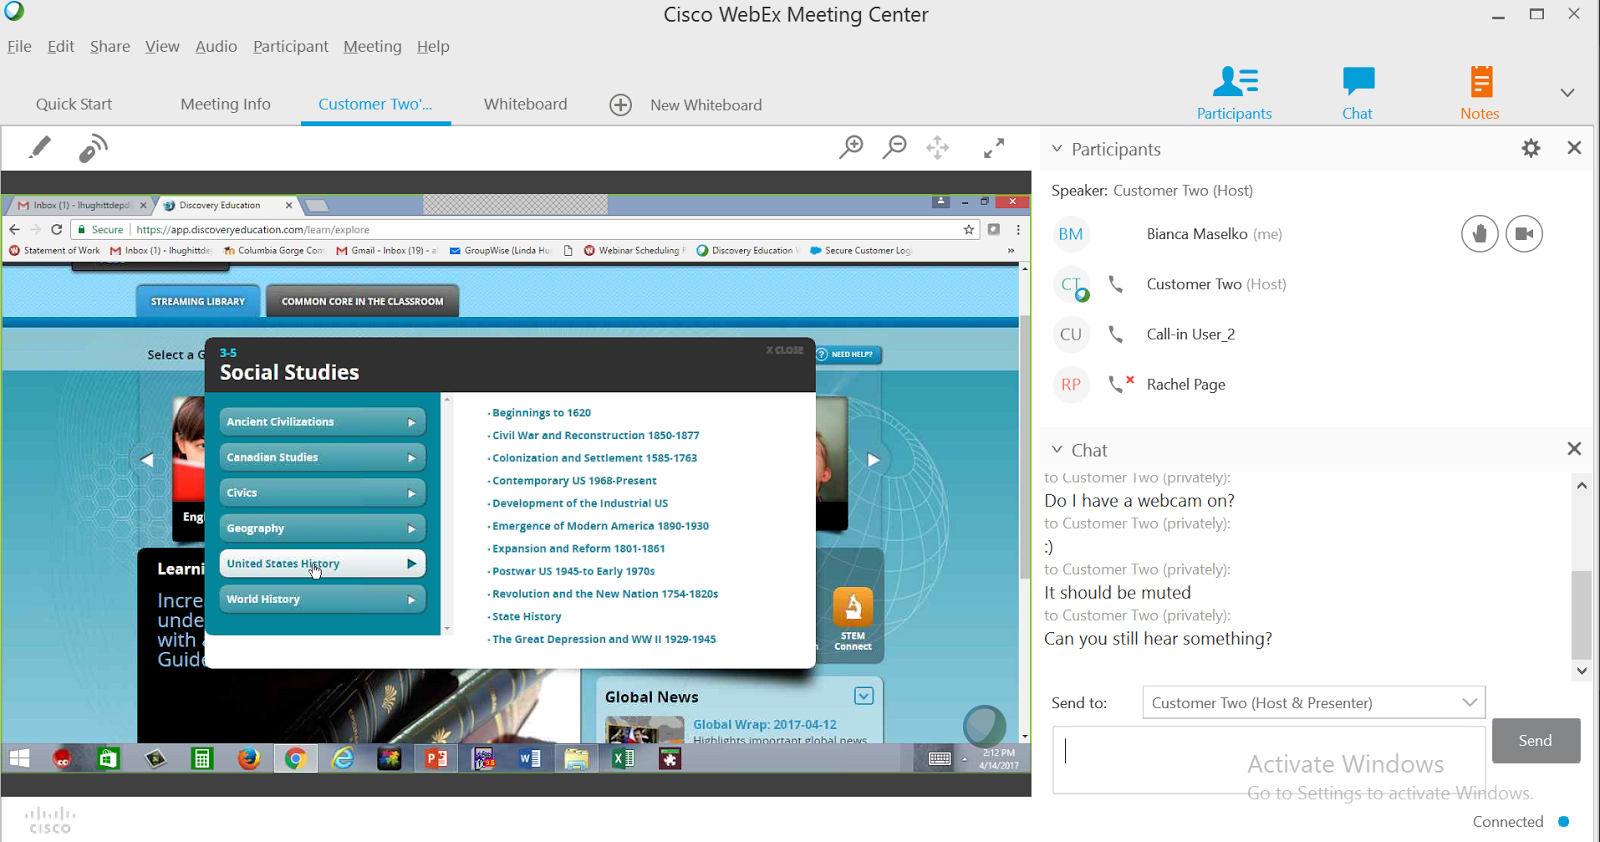This screenshot has height=842, width=1600.
Task: Select participant Customer Two (Host)
Action: pyautogui.click(x=1216, y=284)
